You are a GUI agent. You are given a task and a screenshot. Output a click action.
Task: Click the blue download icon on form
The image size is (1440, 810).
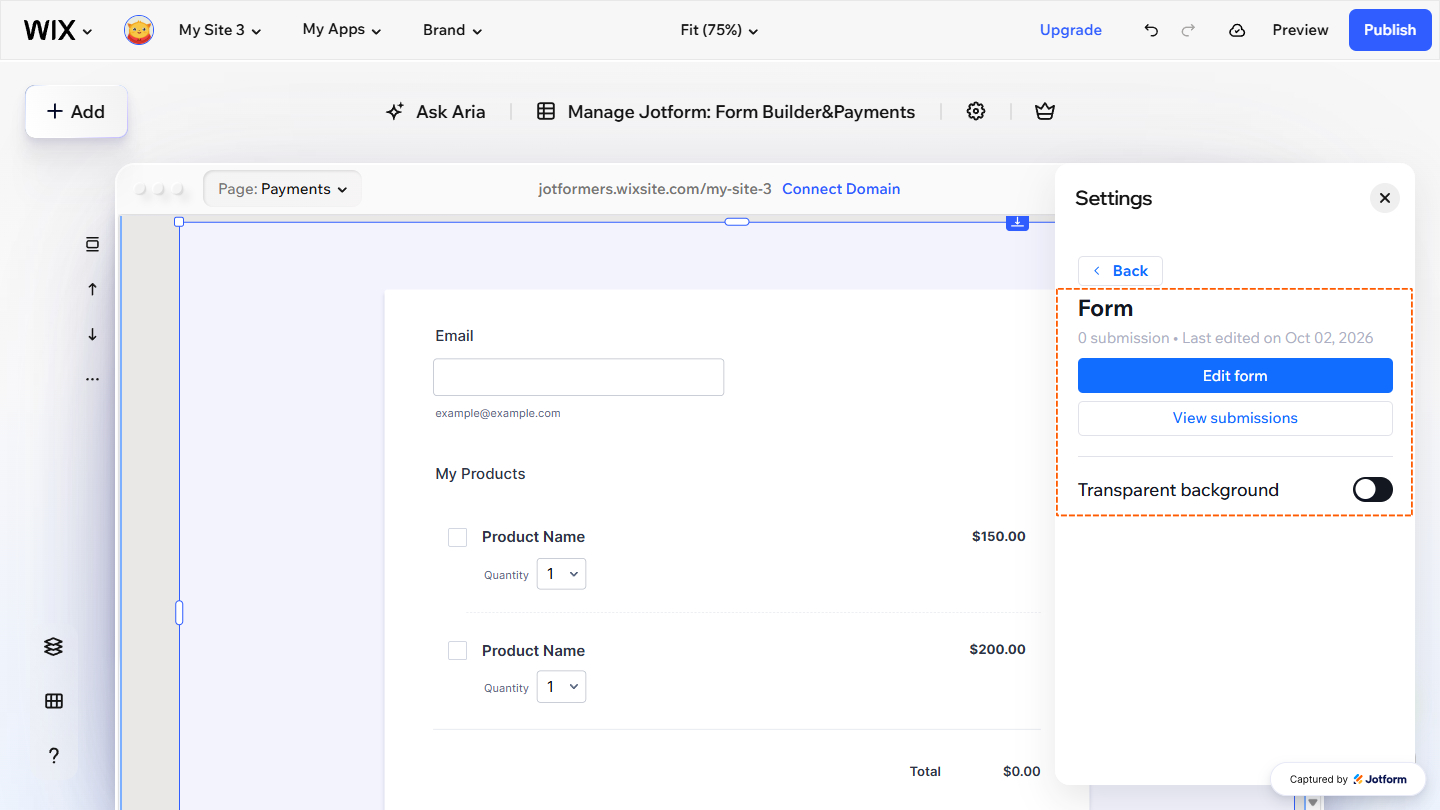1017,221
